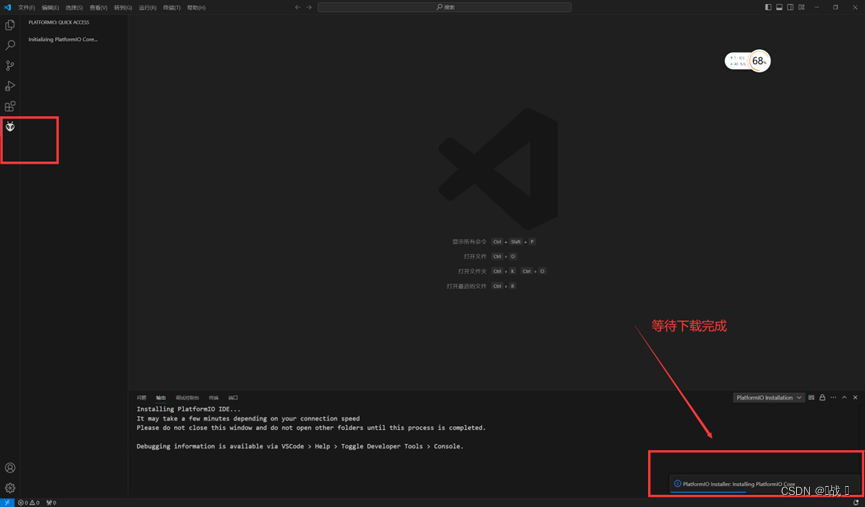Click the remote window status bar button
Screen dimensions: 865x507
point(7,503)
